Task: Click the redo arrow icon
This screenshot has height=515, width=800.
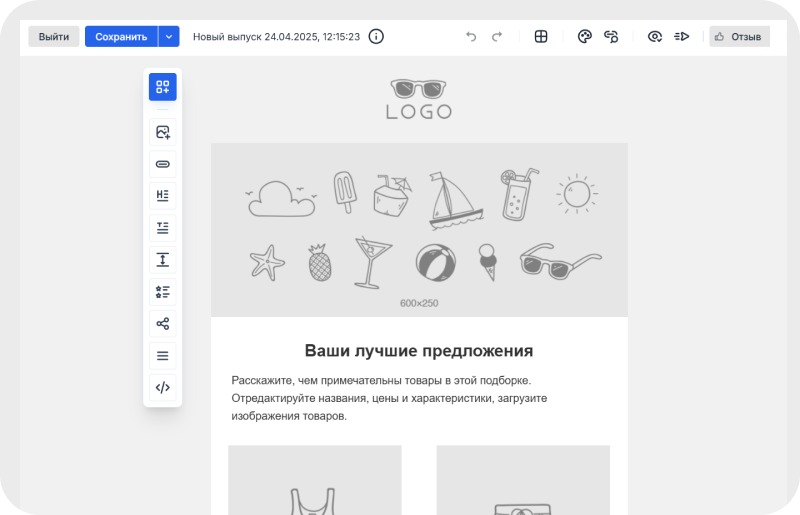Action: tap(497, 37)
